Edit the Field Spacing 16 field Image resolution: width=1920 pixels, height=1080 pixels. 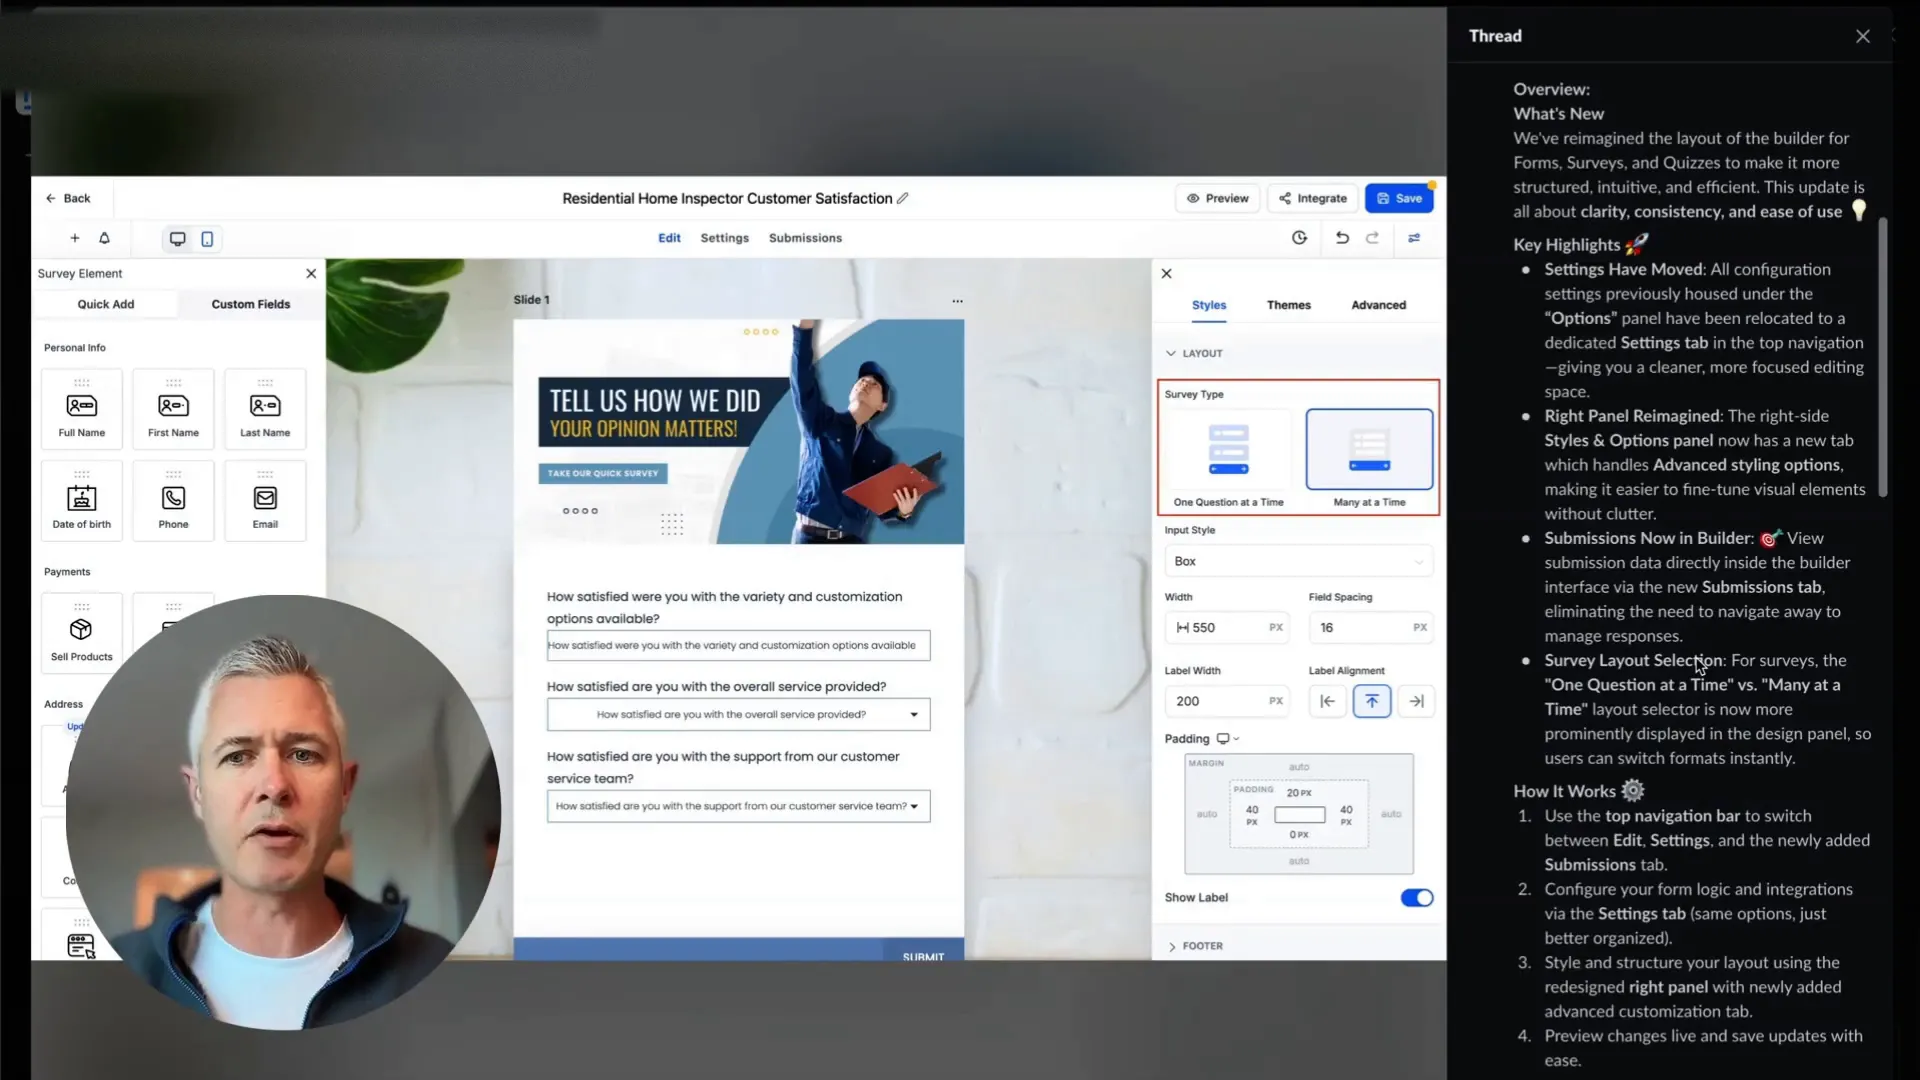[1371, 627]
